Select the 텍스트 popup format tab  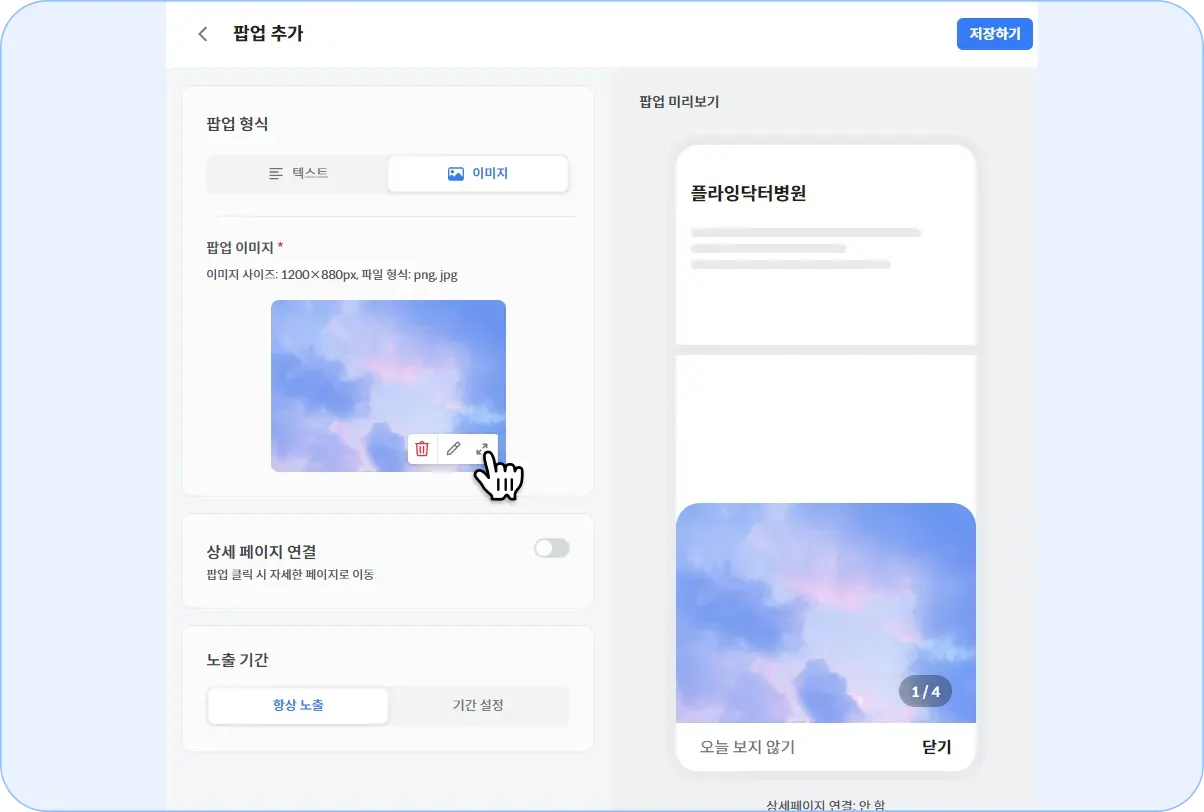pyautogui.click(x=298, y=173)
